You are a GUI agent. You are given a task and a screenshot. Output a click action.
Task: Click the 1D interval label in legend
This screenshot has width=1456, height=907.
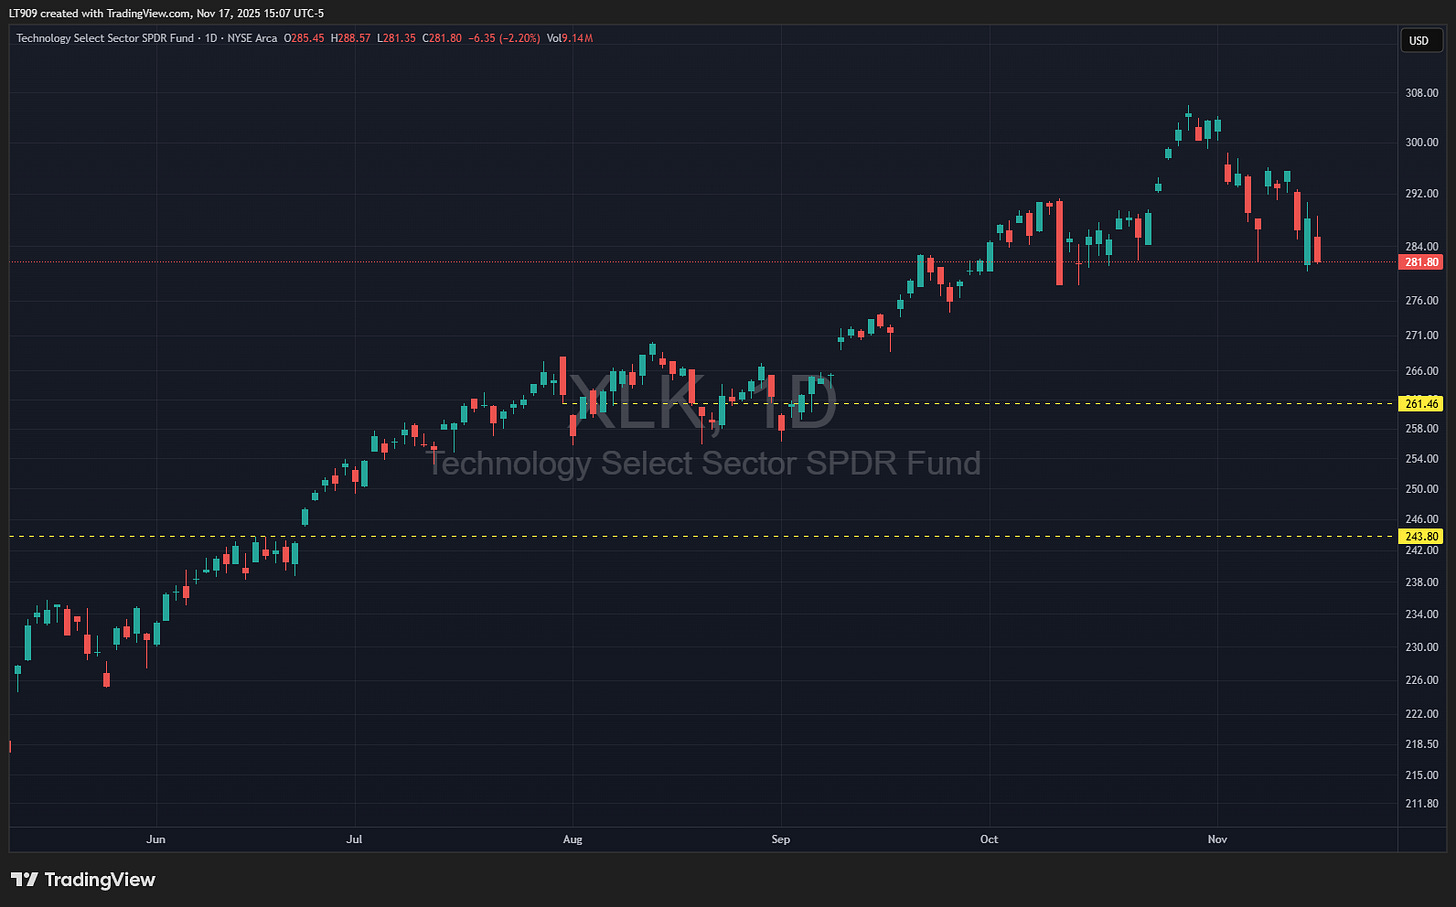click(x=210, y=38)
